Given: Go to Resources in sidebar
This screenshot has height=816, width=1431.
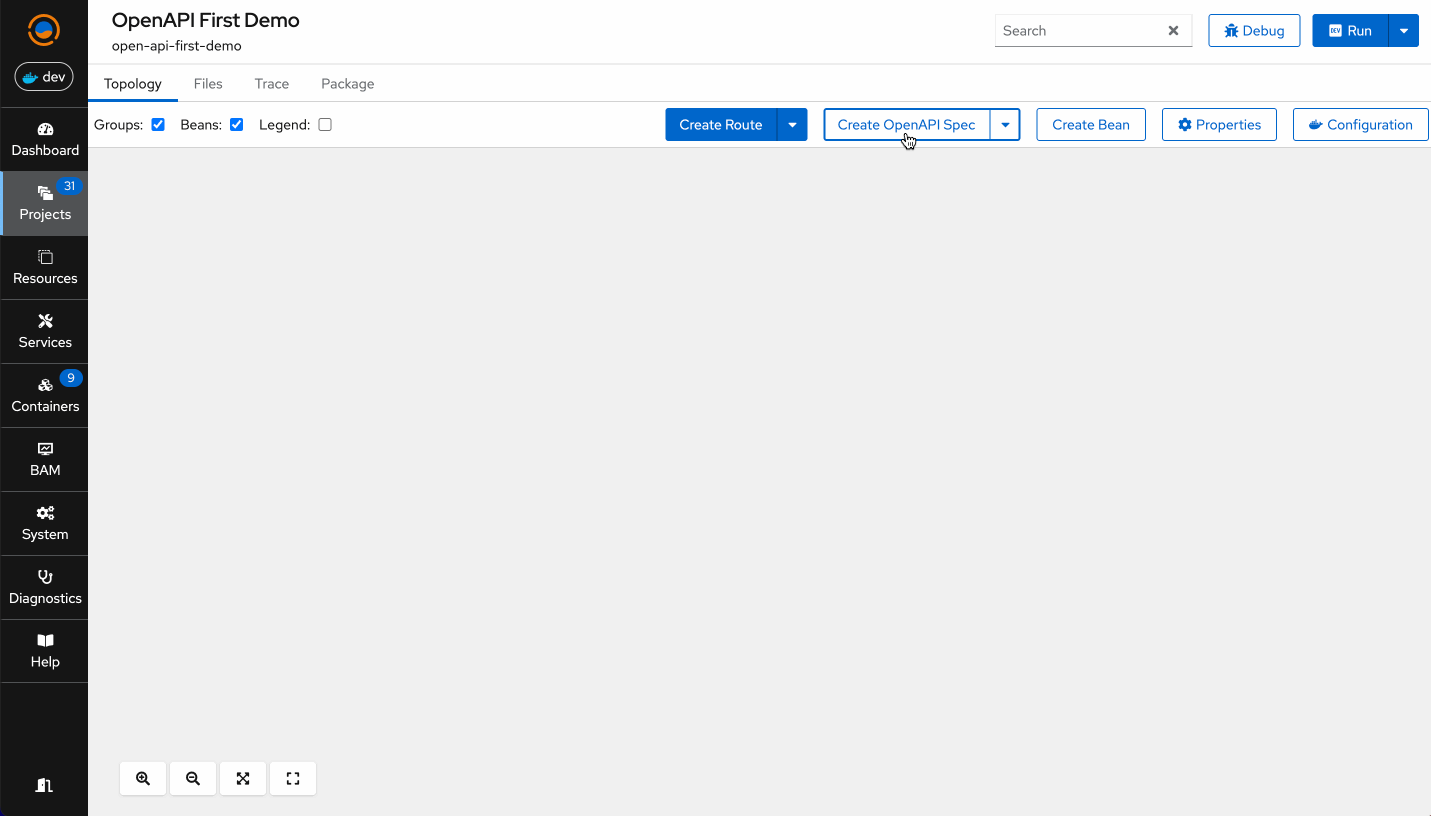Looking at the screenshot, I should click(x=45, y=268).
